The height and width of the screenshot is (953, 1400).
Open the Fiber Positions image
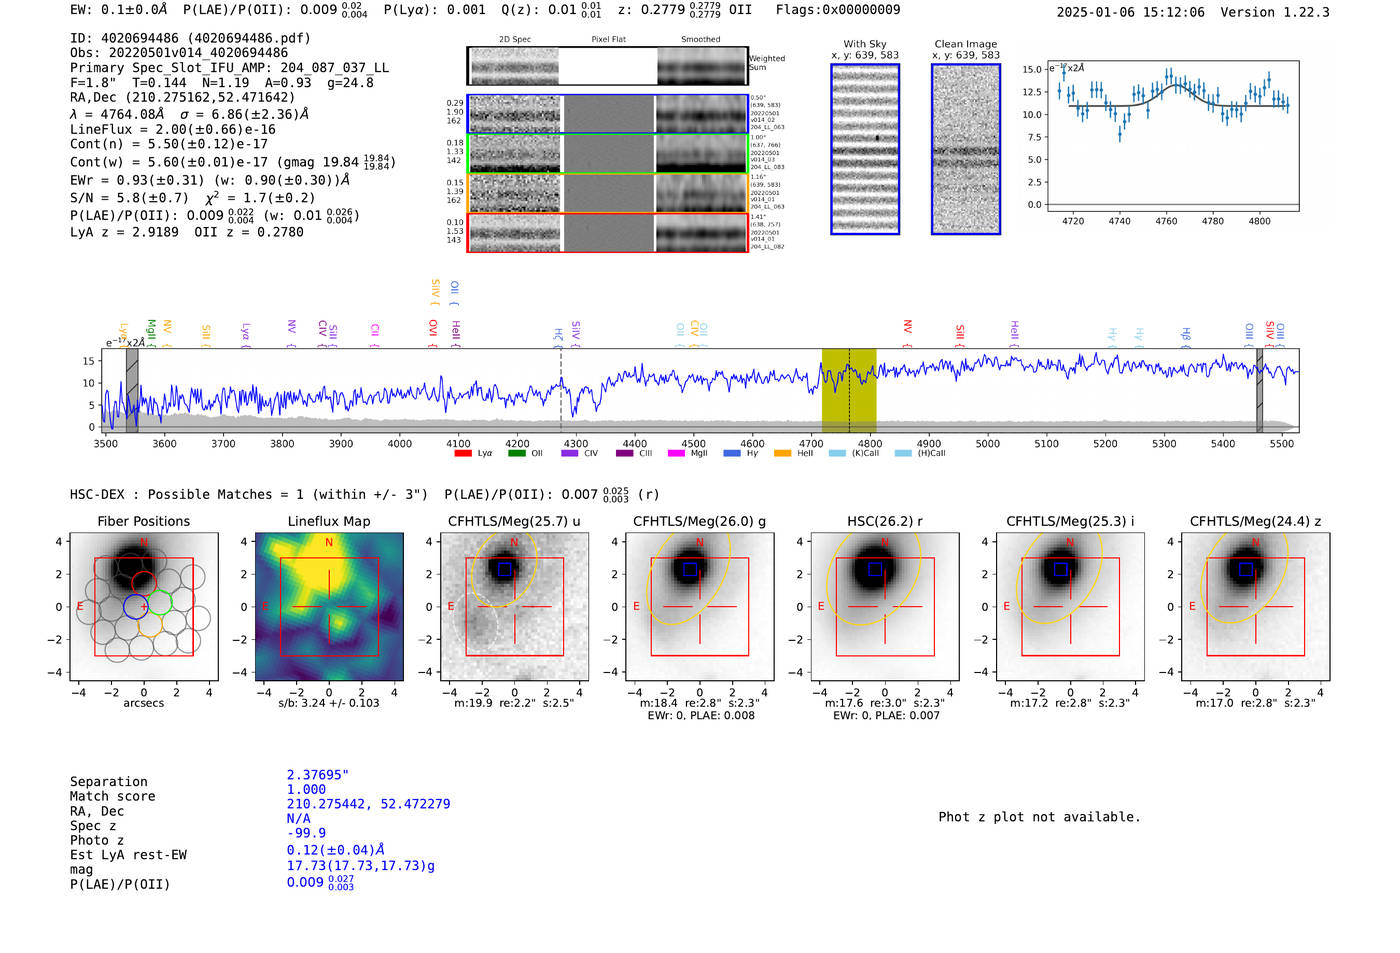tap(144, 607)
